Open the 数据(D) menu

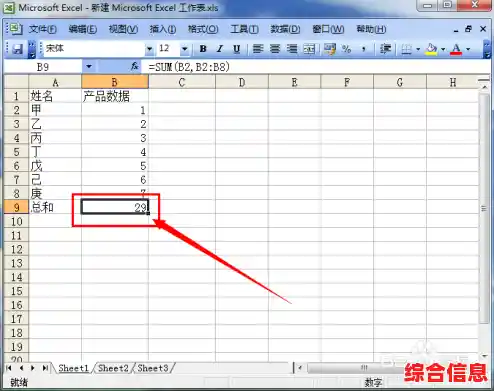click(285, 29)
